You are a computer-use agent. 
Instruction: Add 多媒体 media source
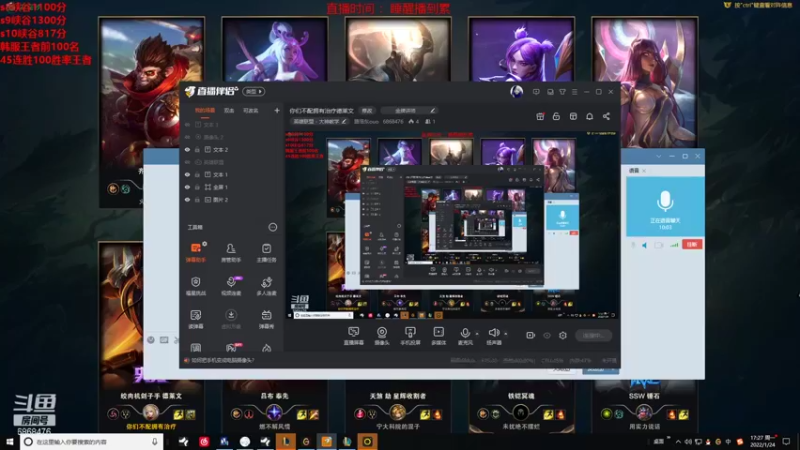(x=438, y=336)
